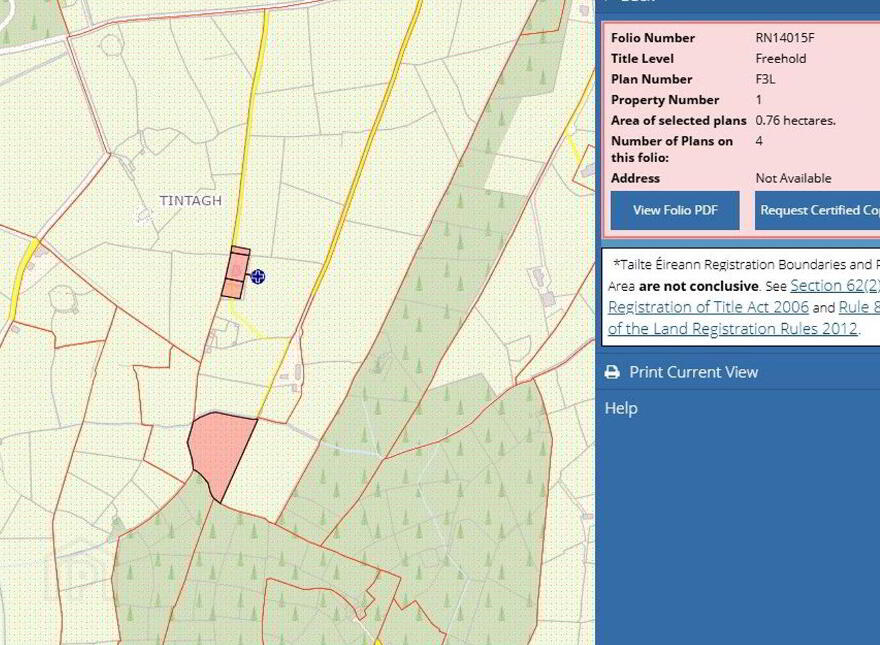Click the Property Number label
The image size is (880, 645).
[665, 100]
